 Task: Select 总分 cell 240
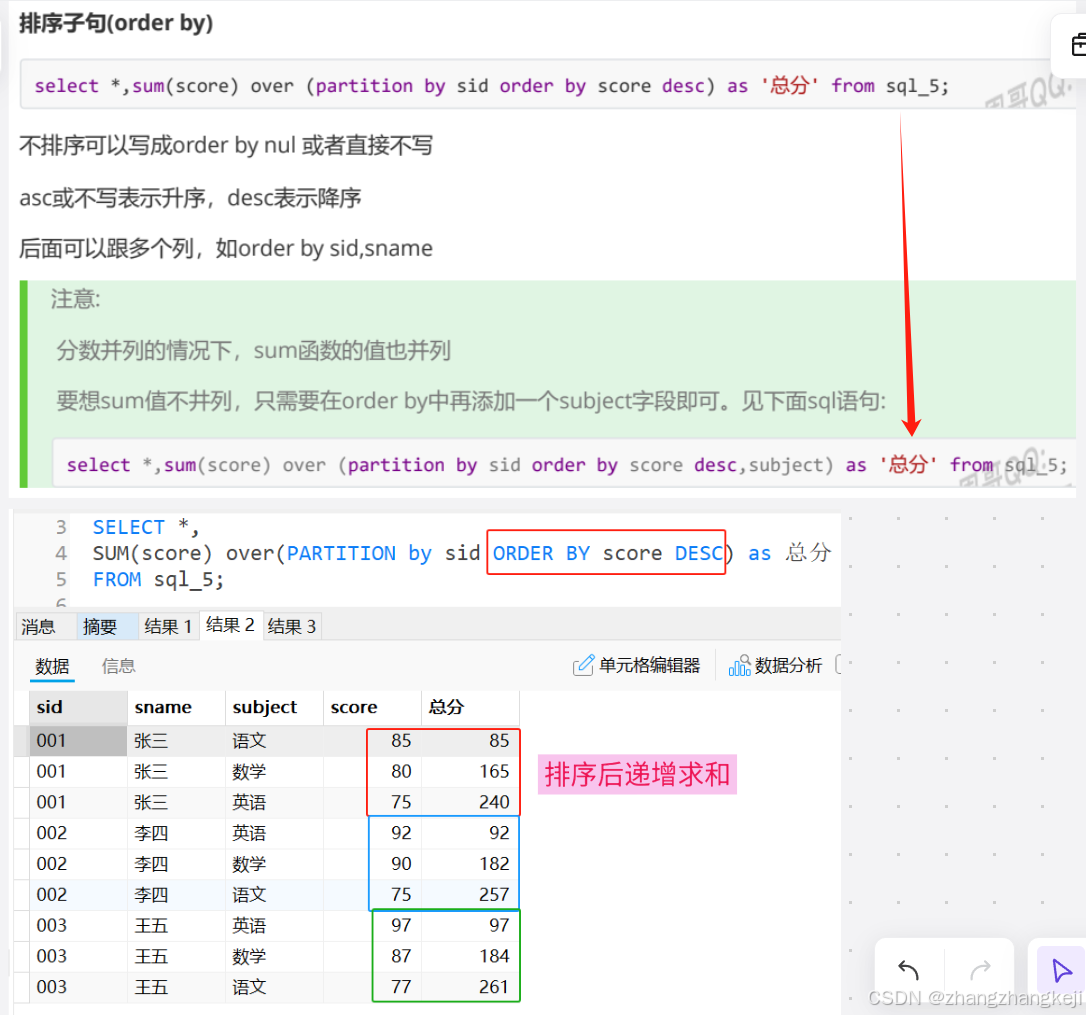tap(470, 802)
